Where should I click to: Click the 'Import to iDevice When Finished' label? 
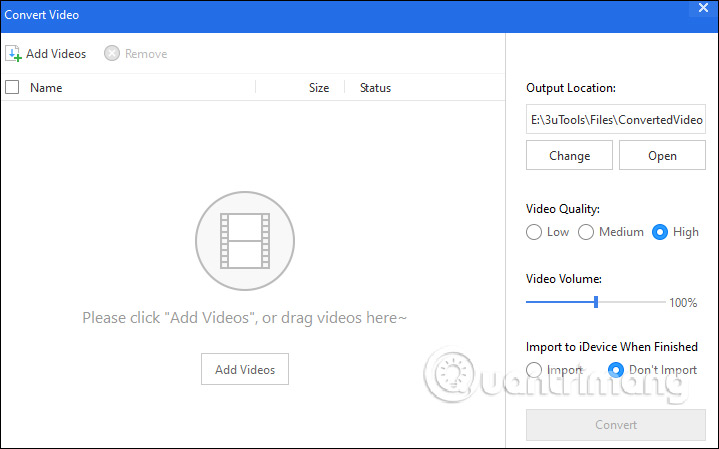tap(612, 347)
